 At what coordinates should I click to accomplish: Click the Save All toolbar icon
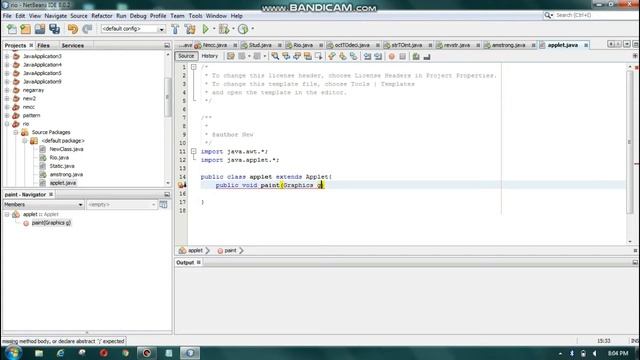coord(54,29)
